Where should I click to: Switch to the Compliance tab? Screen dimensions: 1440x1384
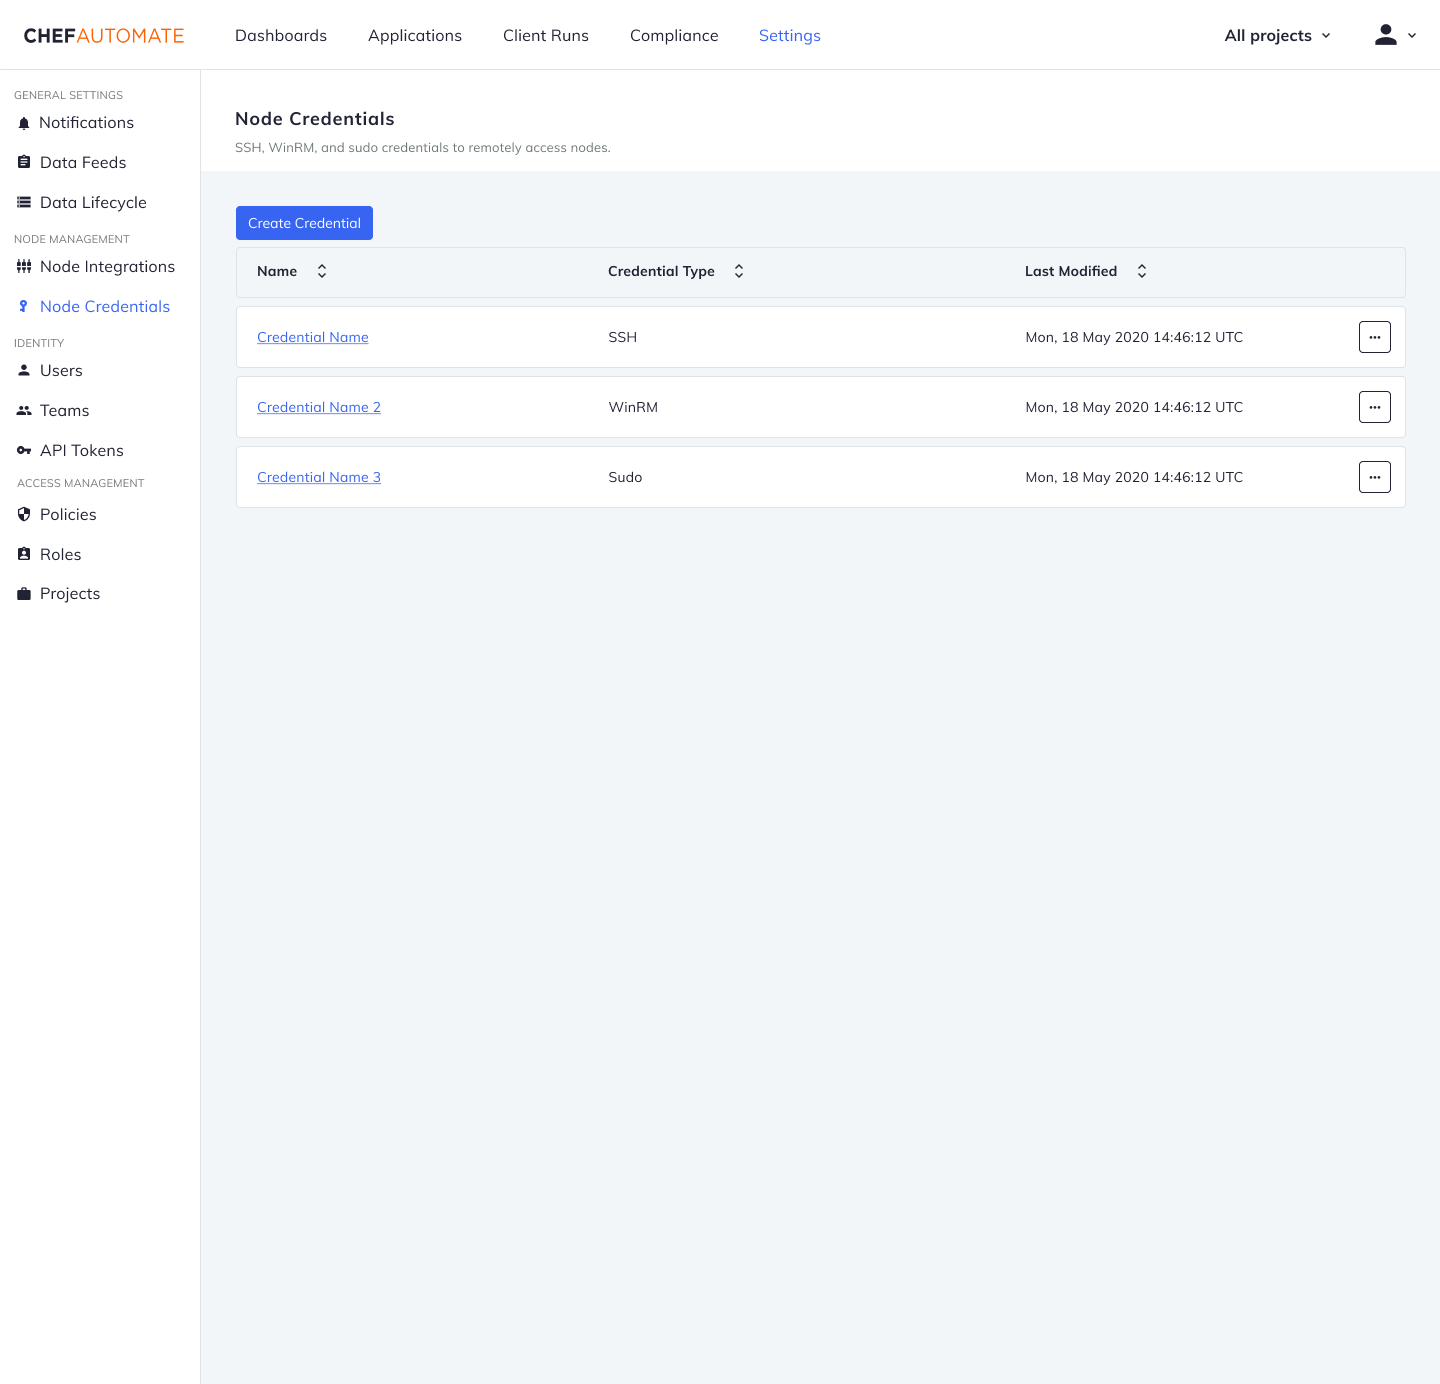674,35
